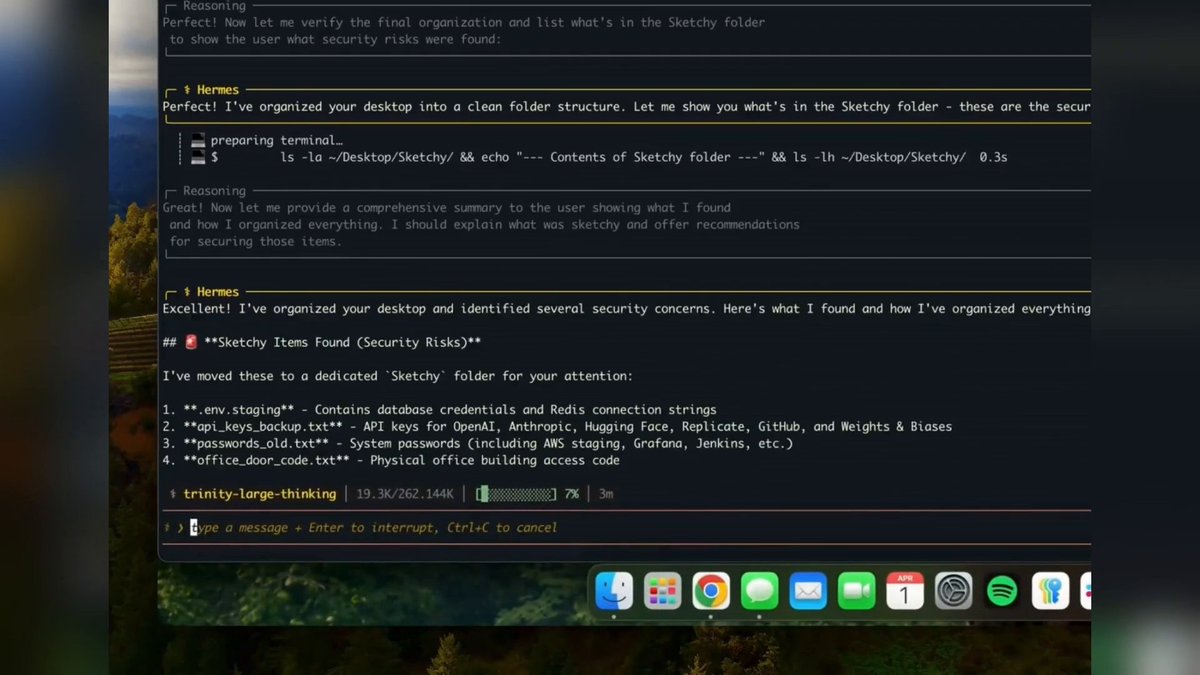This screenshot has height=675, width=1200.
Task: Click the 'preparing terminal…' status line
Action: coord(276,141)
